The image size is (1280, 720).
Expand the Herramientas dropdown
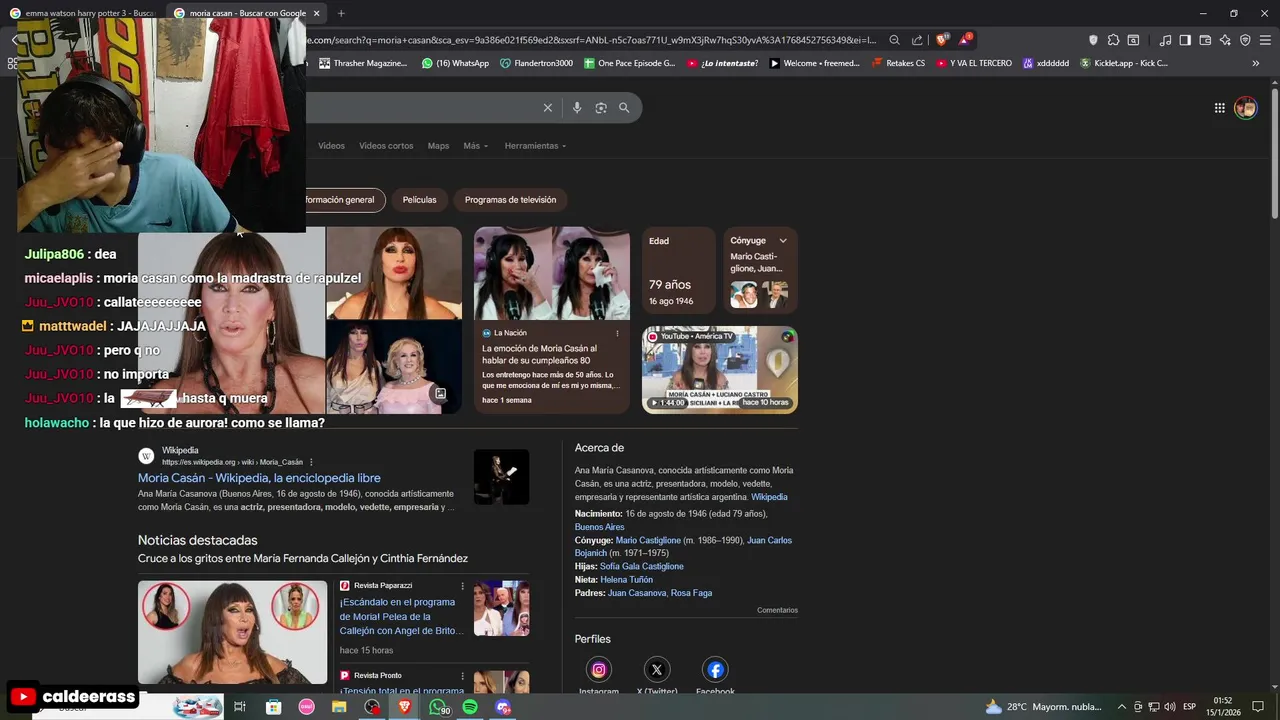pyautogui.click(x=535, y=146)
